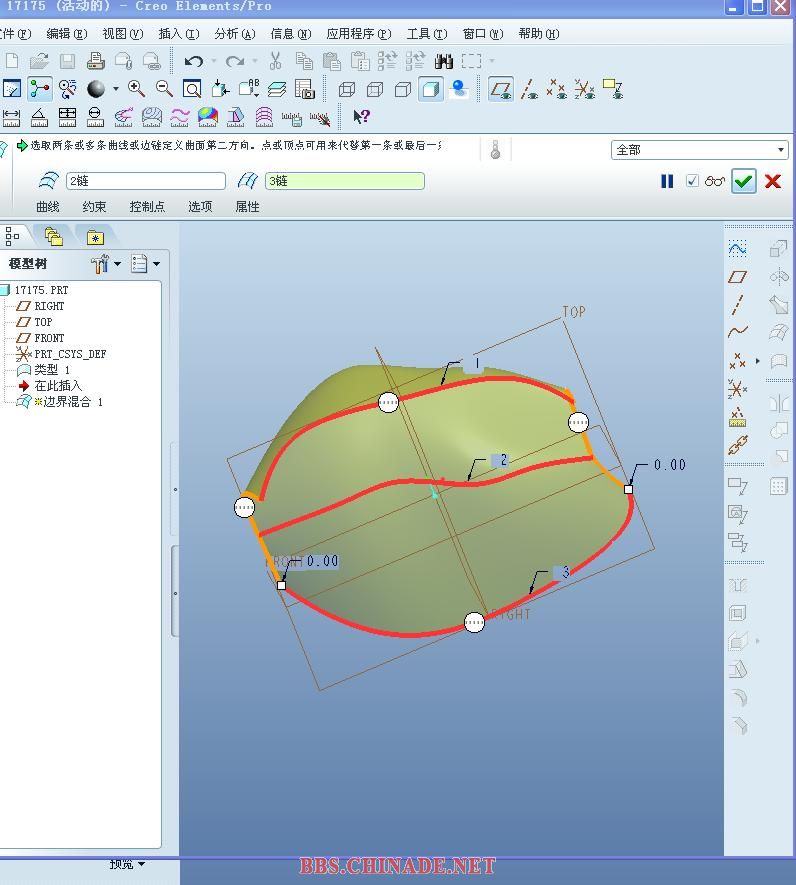
Task: Expand the datum point tool flyout arrow
Action: point(758,361)
